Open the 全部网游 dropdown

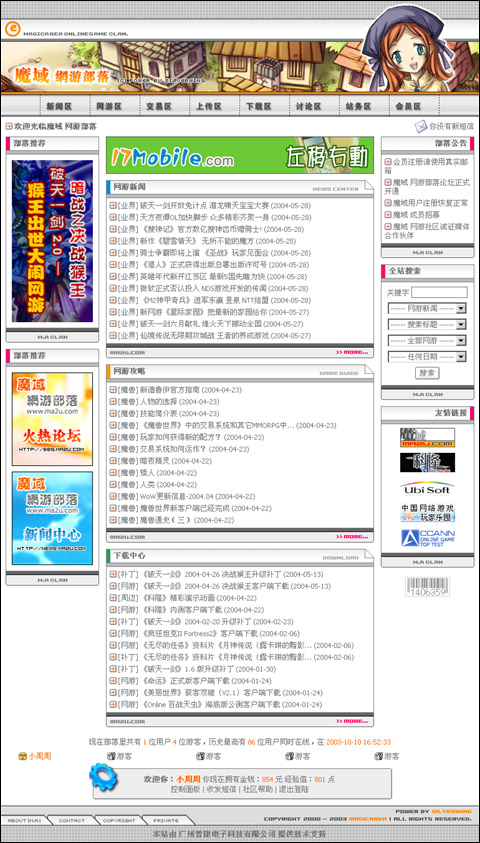click(427, 341)
